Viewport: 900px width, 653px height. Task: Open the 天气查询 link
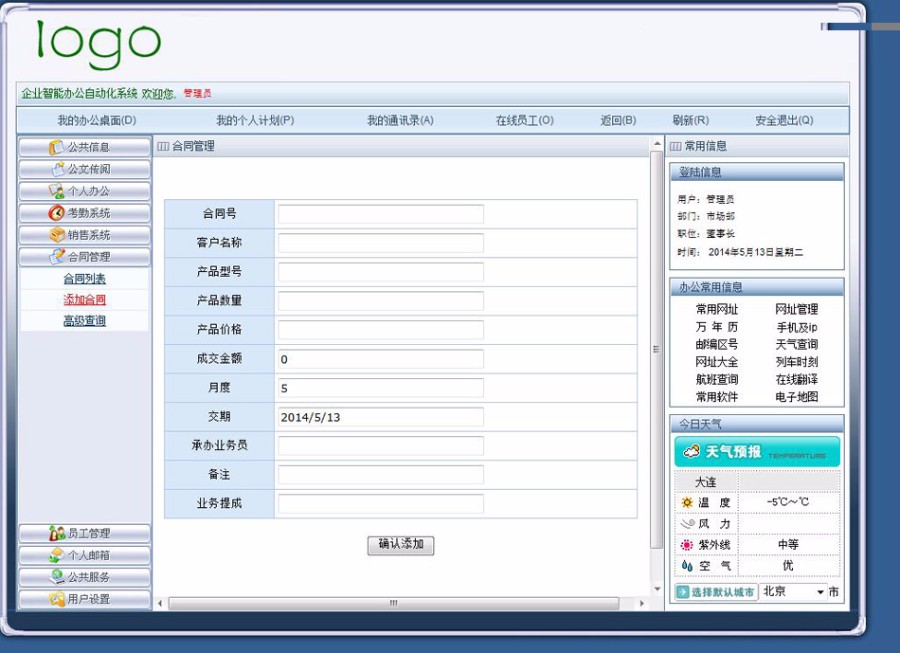[797, 344]
